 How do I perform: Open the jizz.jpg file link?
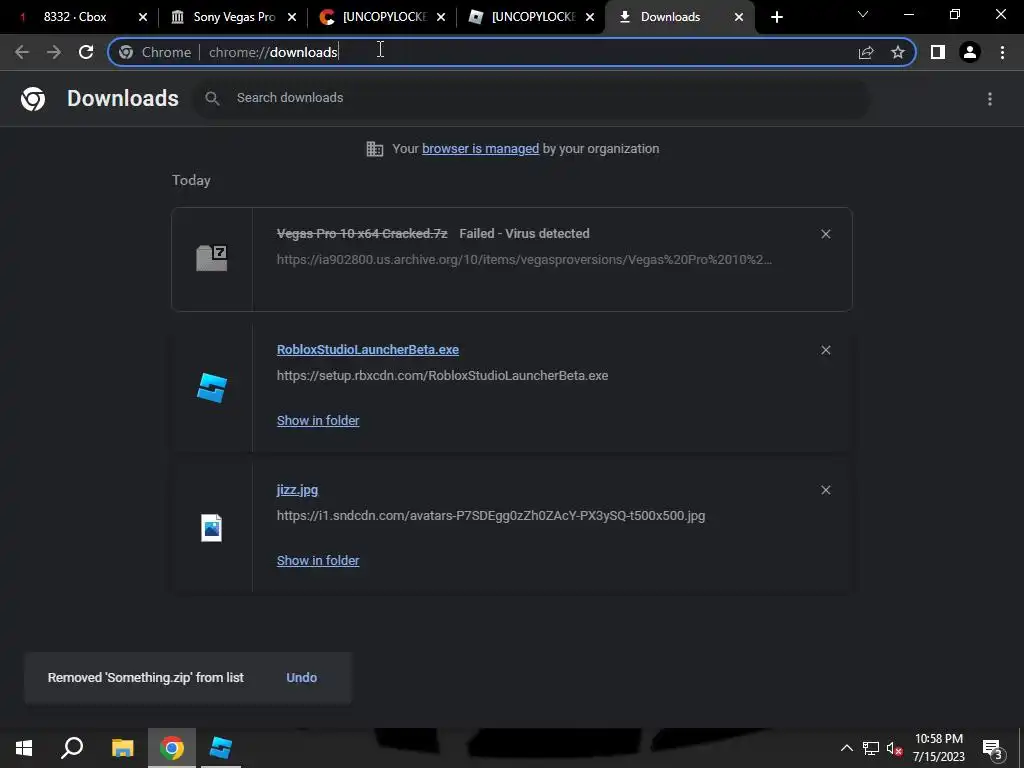(x=297, y=490)
